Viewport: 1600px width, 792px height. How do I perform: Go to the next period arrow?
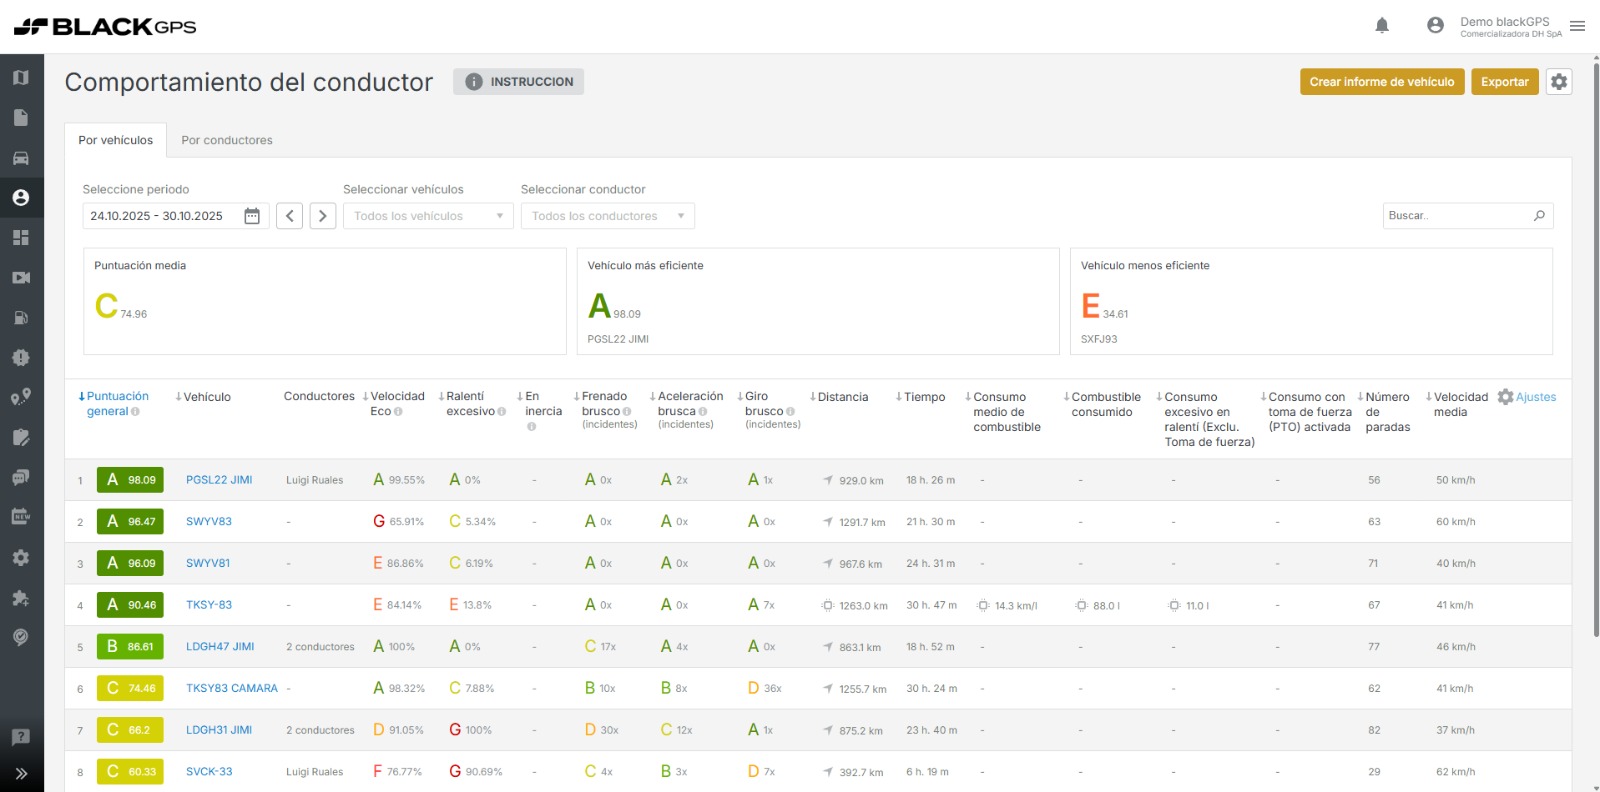click(x=322, y=216)
